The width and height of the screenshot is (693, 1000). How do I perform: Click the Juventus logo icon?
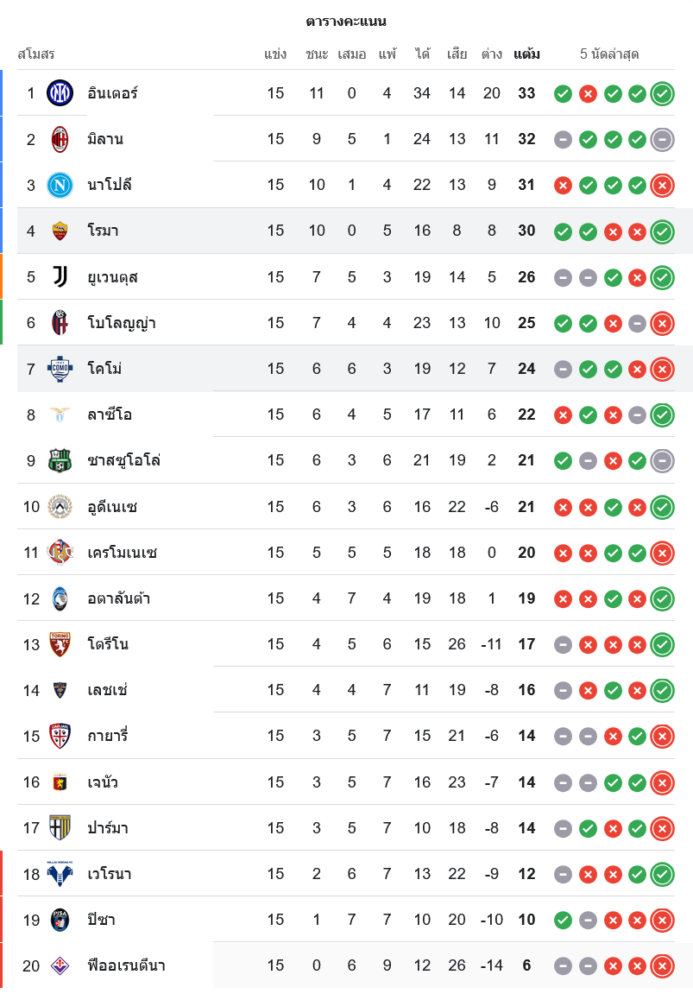[x=60, y=277]
